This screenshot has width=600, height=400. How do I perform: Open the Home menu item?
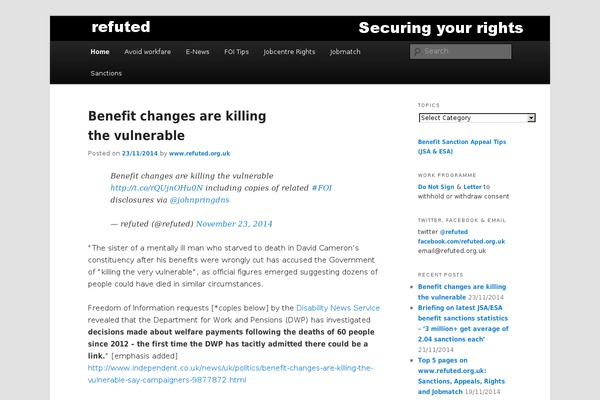pos(100,51)
